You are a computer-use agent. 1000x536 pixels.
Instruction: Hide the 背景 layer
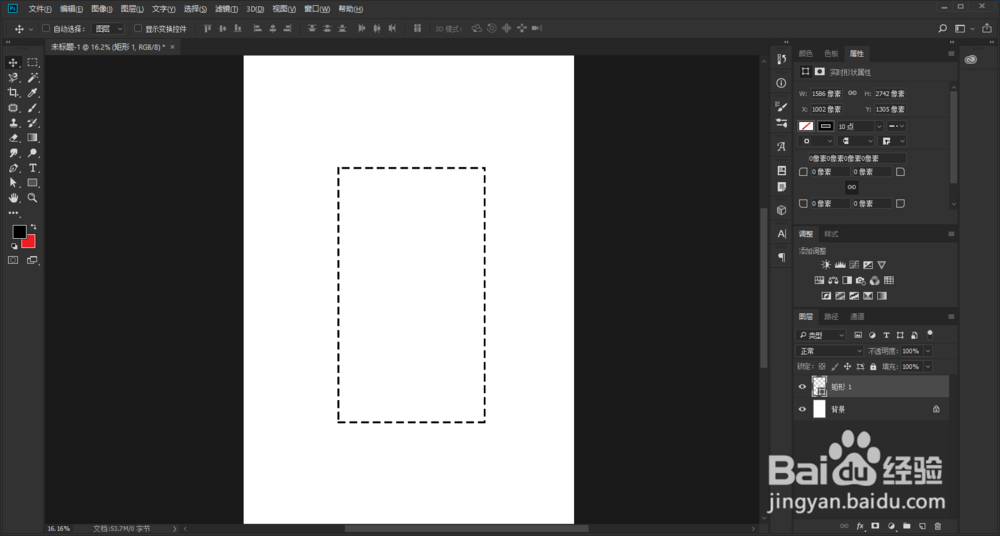pos(802,409)
